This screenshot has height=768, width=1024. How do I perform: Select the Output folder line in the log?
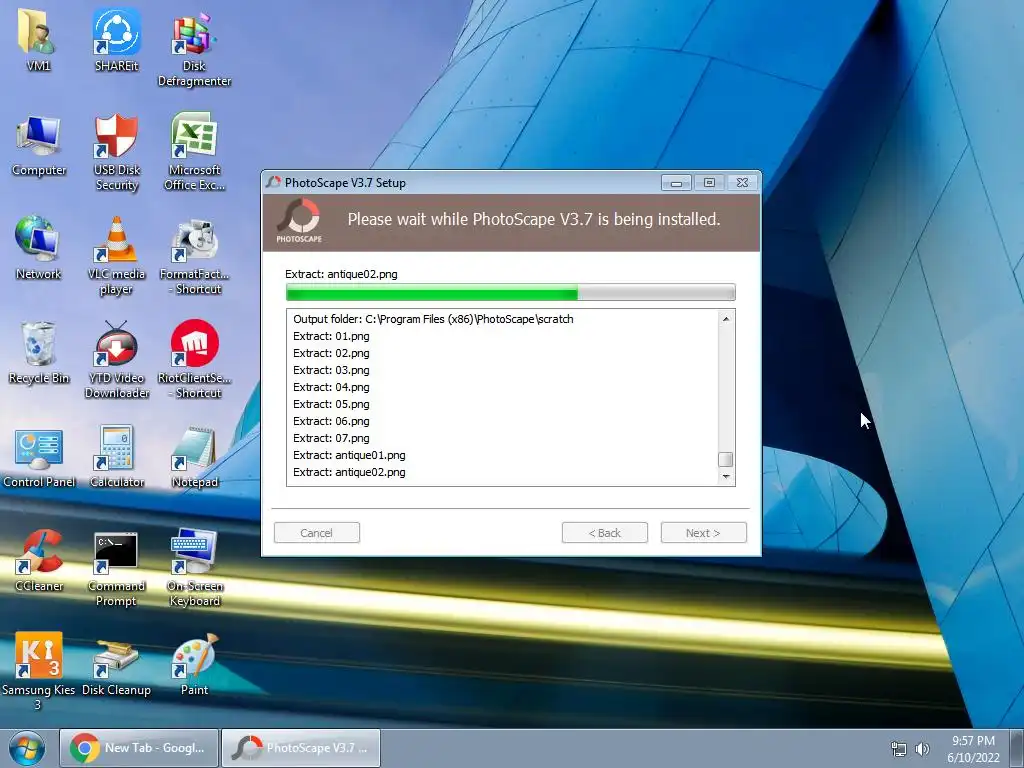point(433,319)
